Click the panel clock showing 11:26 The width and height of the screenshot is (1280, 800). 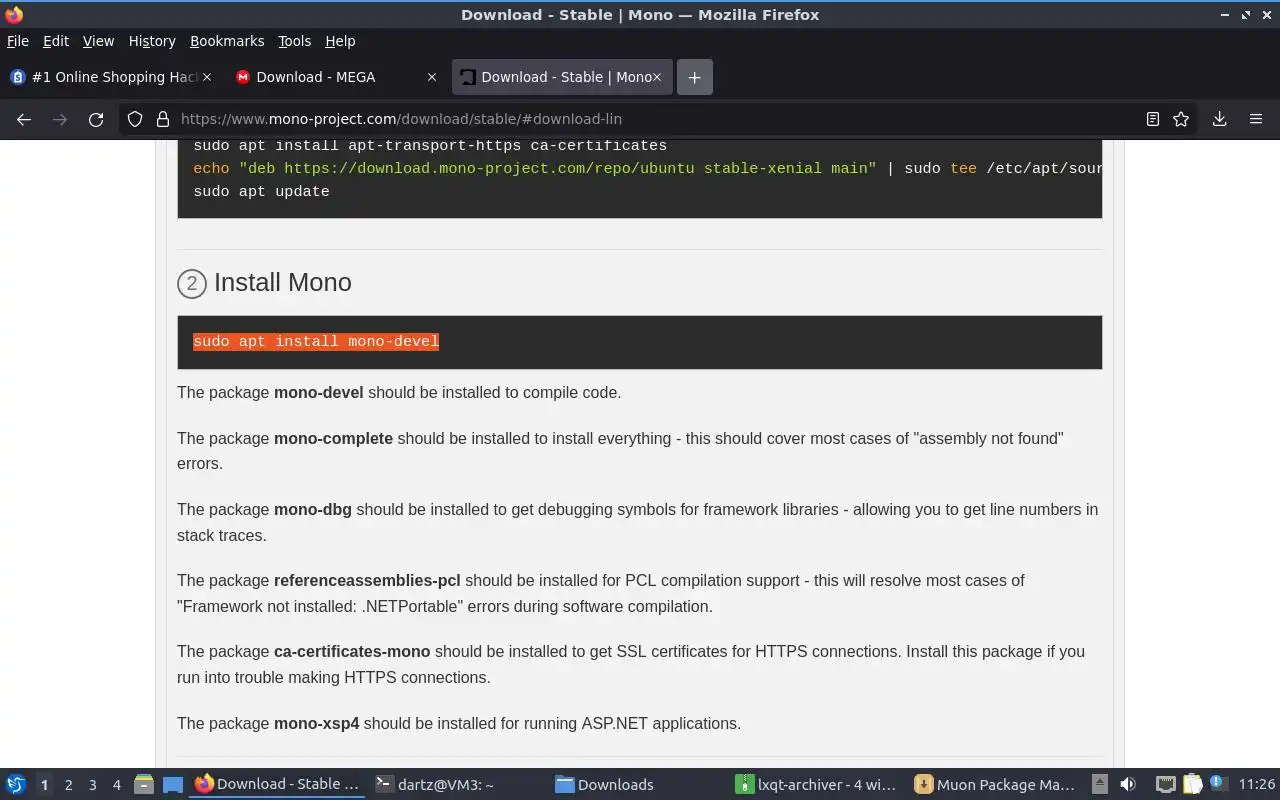pyautogui.click(x=1257, y=785)
